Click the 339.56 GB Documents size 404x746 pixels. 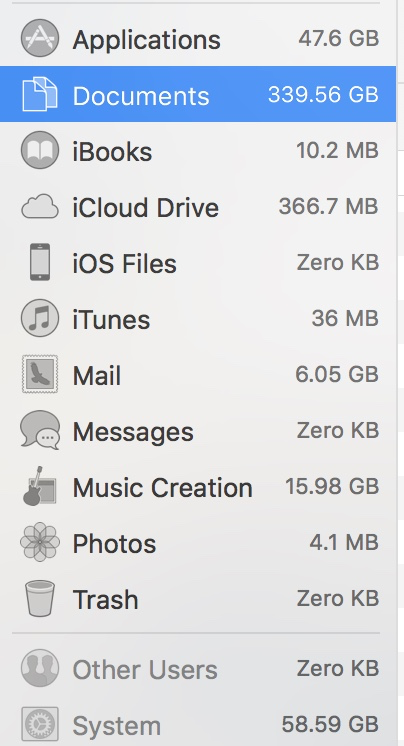click(323, 94)
